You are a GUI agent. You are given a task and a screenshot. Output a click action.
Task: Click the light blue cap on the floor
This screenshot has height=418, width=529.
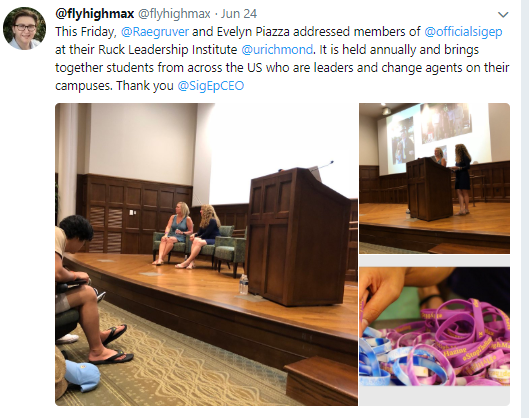tap(82, 375)
